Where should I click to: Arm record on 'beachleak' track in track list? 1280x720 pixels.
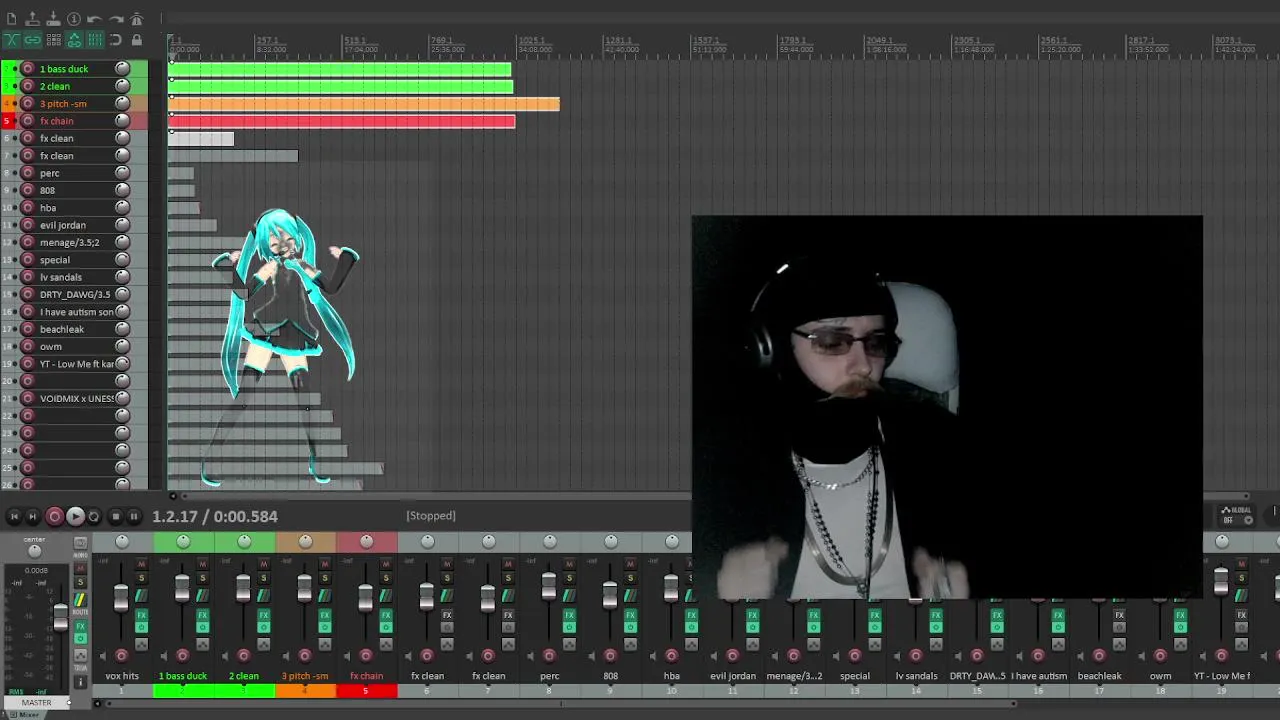(28, 329)
